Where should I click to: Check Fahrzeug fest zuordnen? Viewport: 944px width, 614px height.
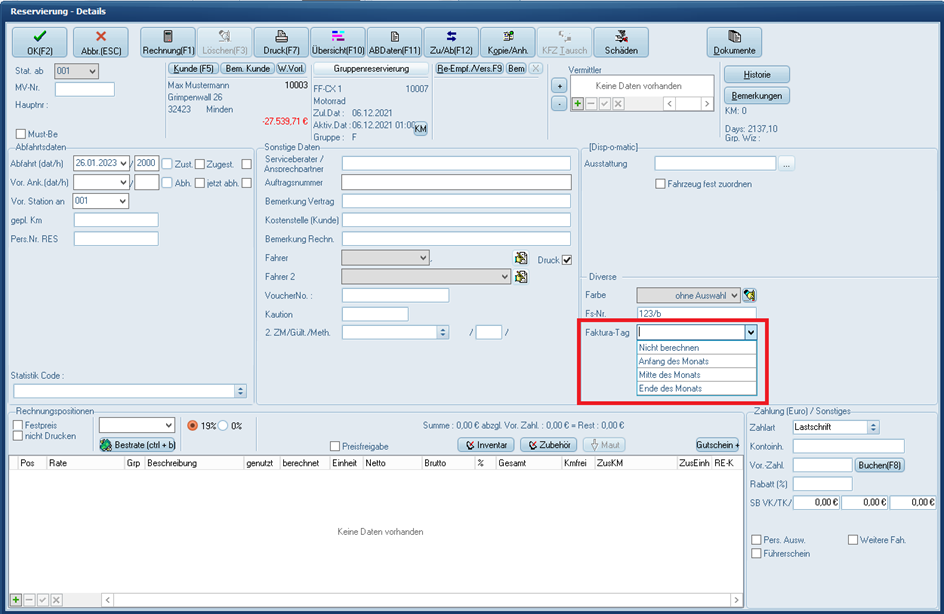click(x=660, y=184)
